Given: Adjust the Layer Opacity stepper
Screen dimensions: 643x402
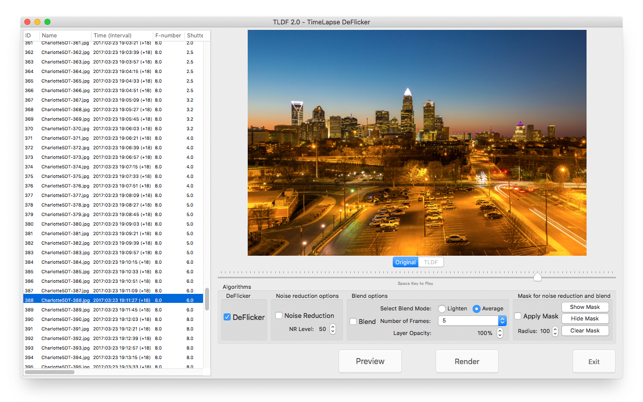Looking at the screenshot, I should (x=500, y=333).
